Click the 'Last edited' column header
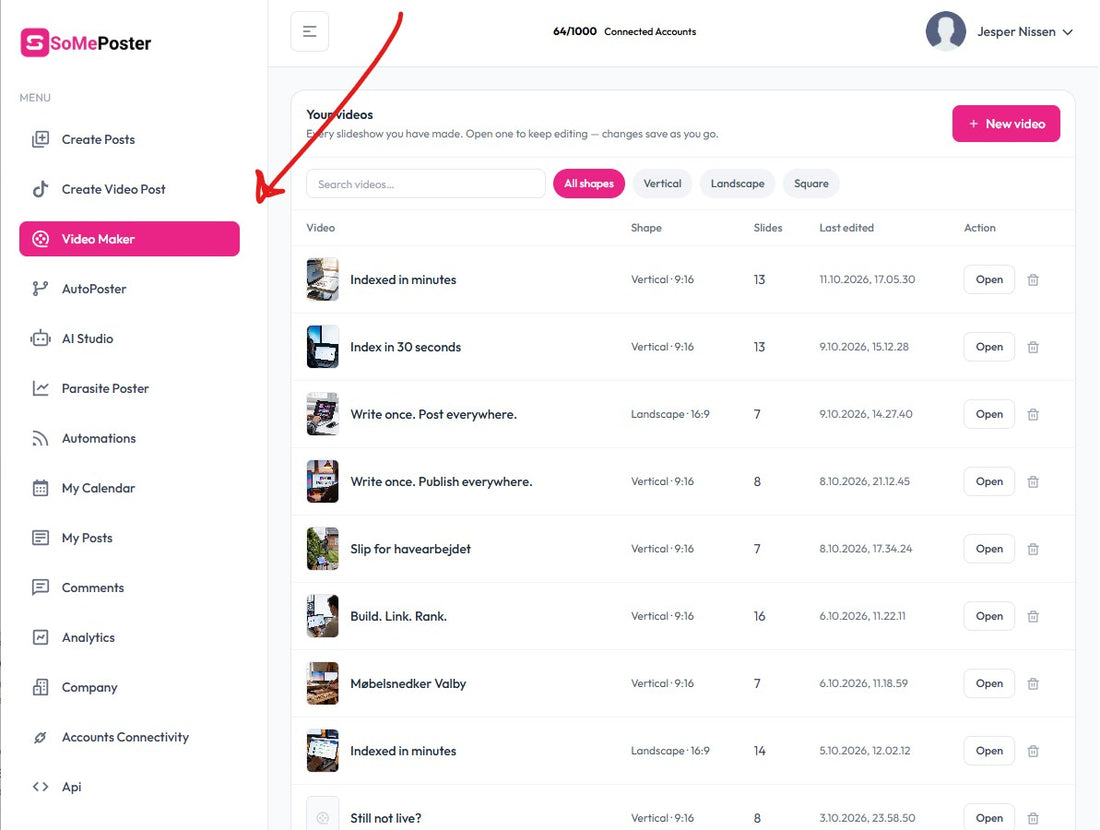This screenshot has height=830, width=1100. click(847, 228)
